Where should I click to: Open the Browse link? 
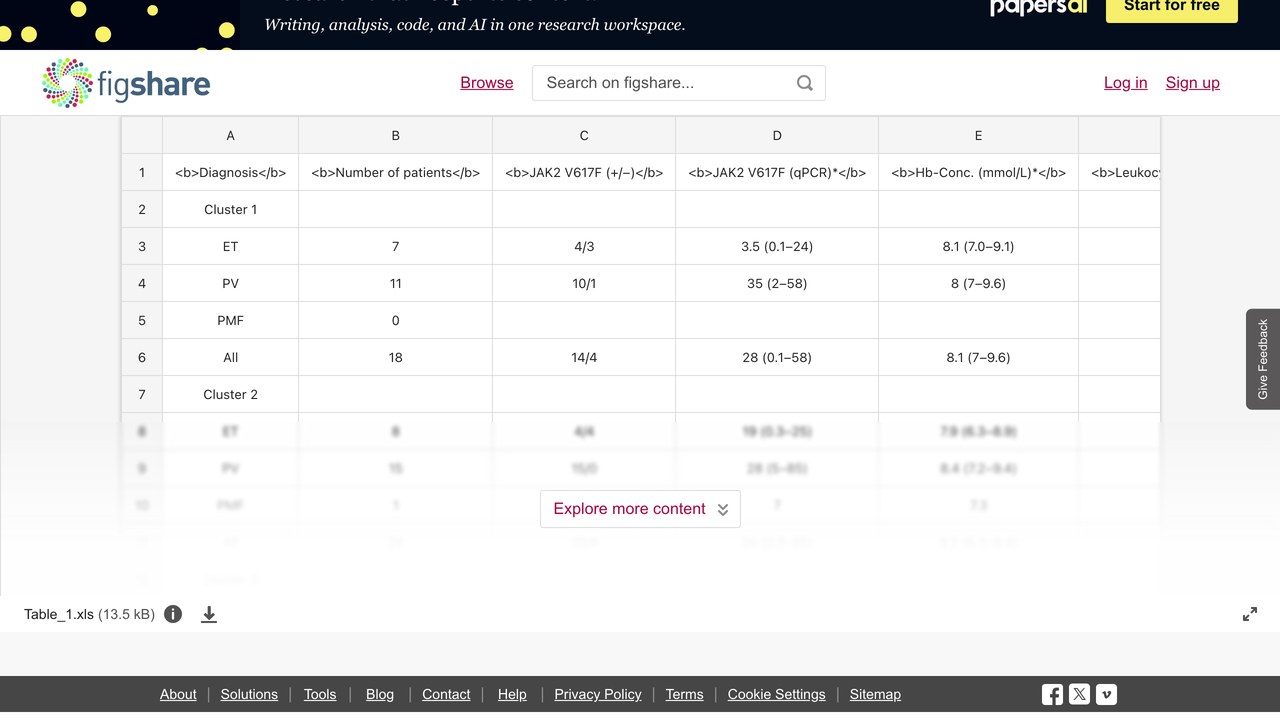[x=487, y=83]
